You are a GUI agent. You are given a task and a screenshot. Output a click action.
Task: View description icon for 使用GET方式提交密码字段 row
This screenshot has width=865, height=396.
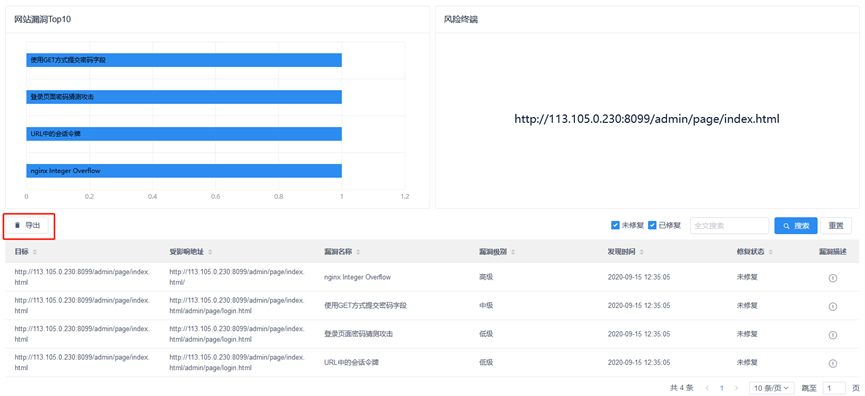pos(833,306)
